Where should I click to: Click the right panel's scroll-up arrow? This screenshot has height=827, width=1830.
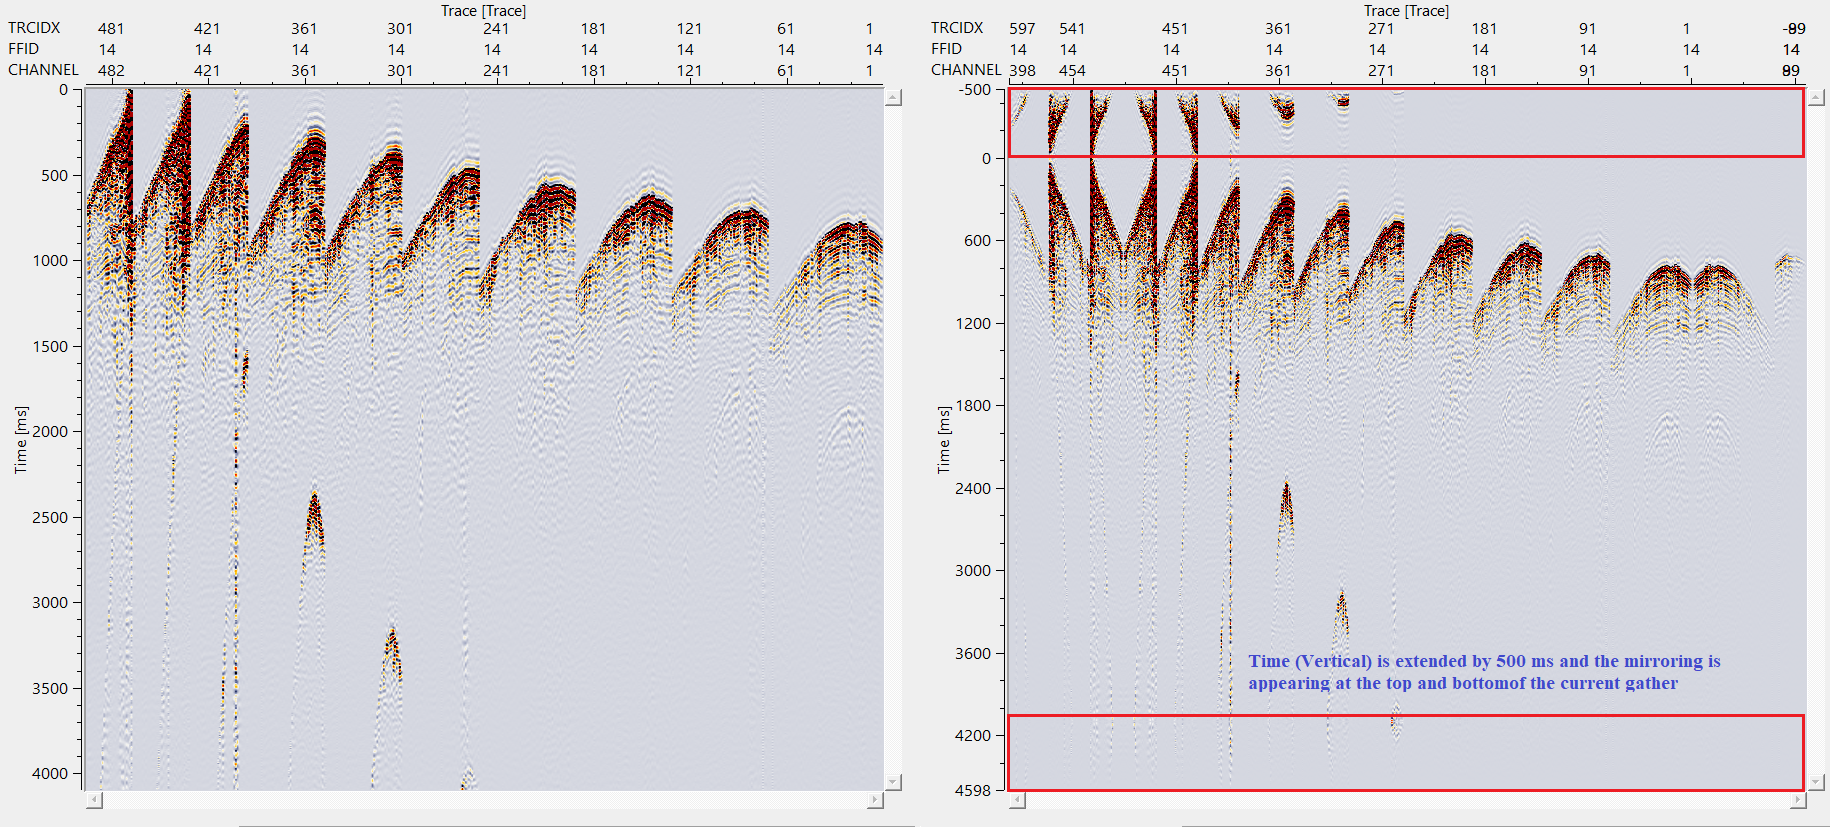coord(1816,98)
